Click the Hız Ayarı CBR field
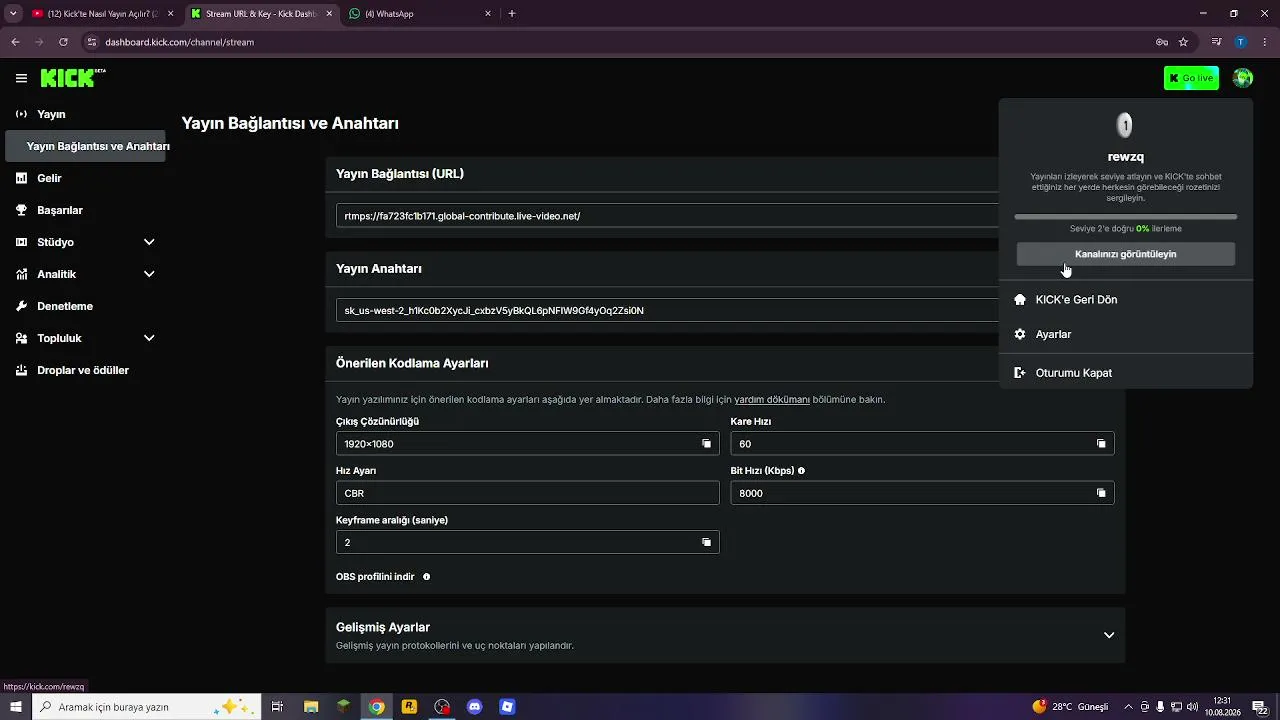Image resolution: width=1280 pixels, height=720 pixels. pos(527,493)
